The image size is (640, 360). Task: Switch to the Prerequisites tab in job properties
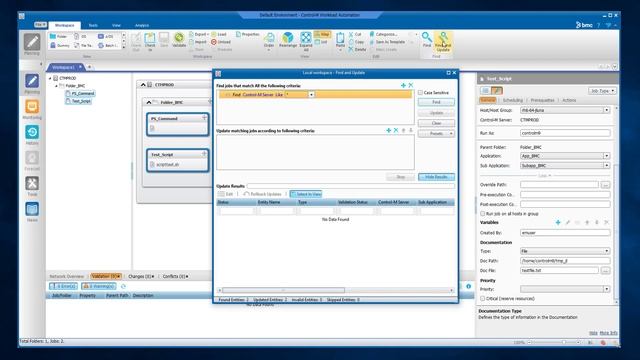click(x=542, y=100)
